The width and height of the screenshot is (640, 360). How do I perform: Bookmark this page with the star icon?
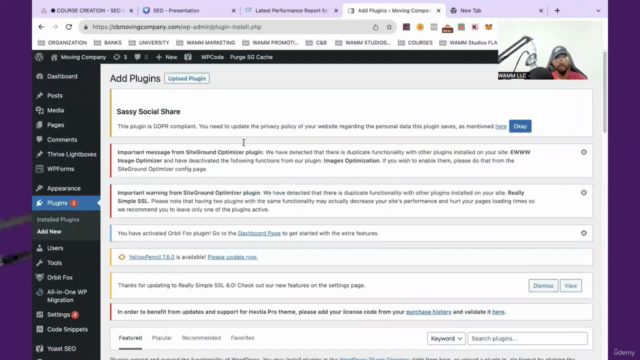[x=389, y=27]
